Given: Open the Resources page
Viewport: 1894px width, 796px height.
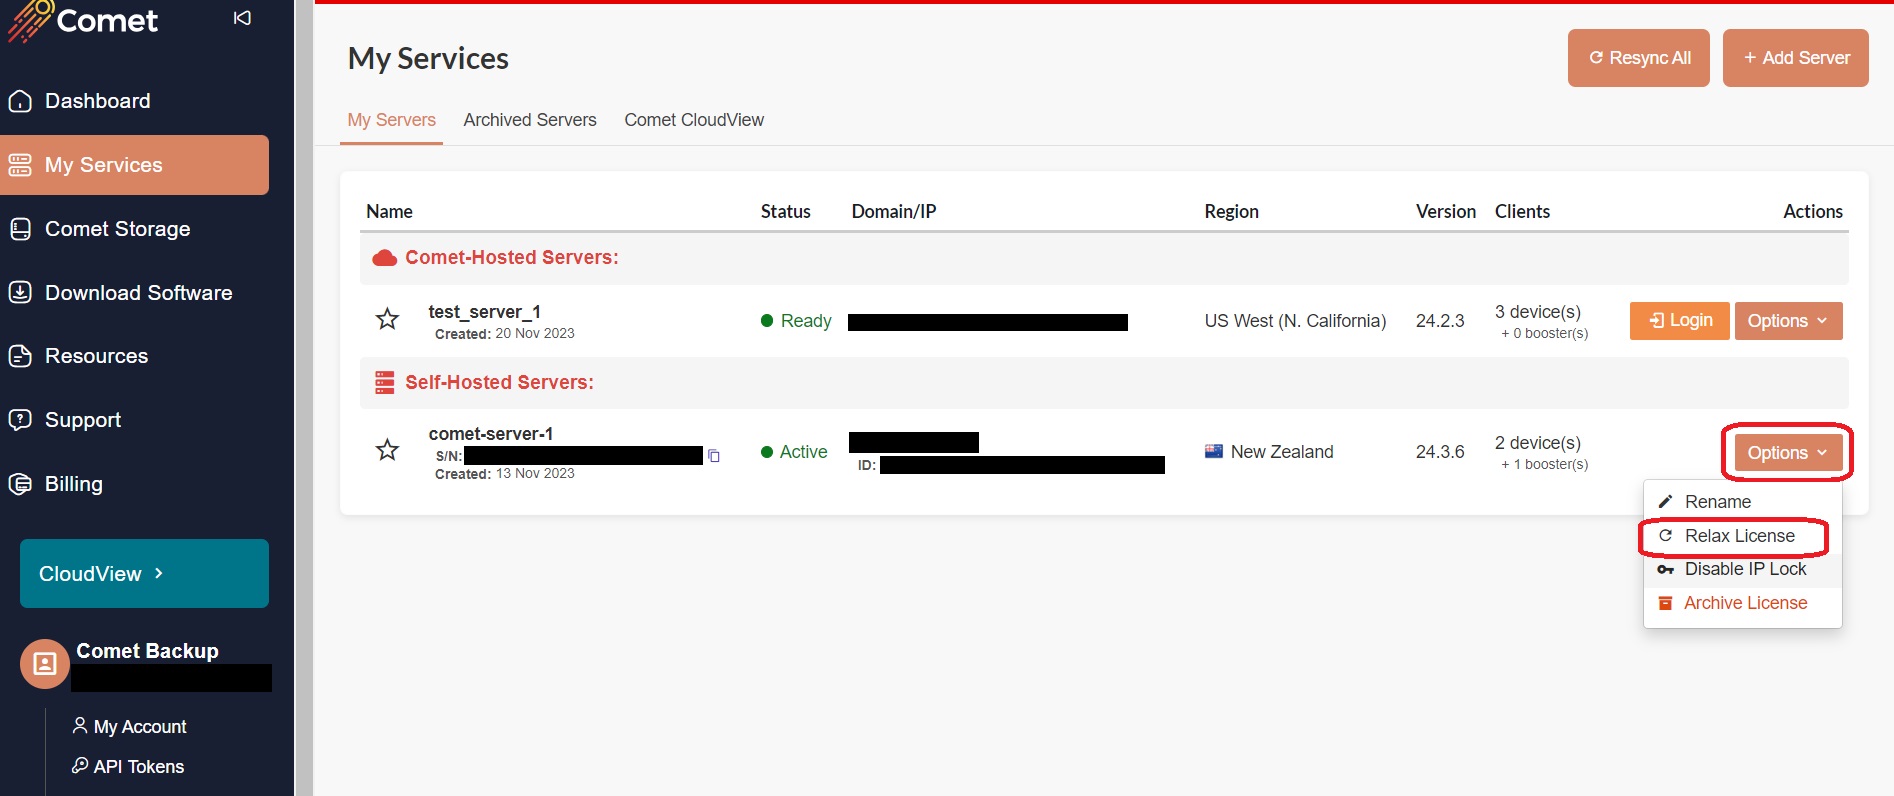Looking at the screenshot, I should 134,356.
